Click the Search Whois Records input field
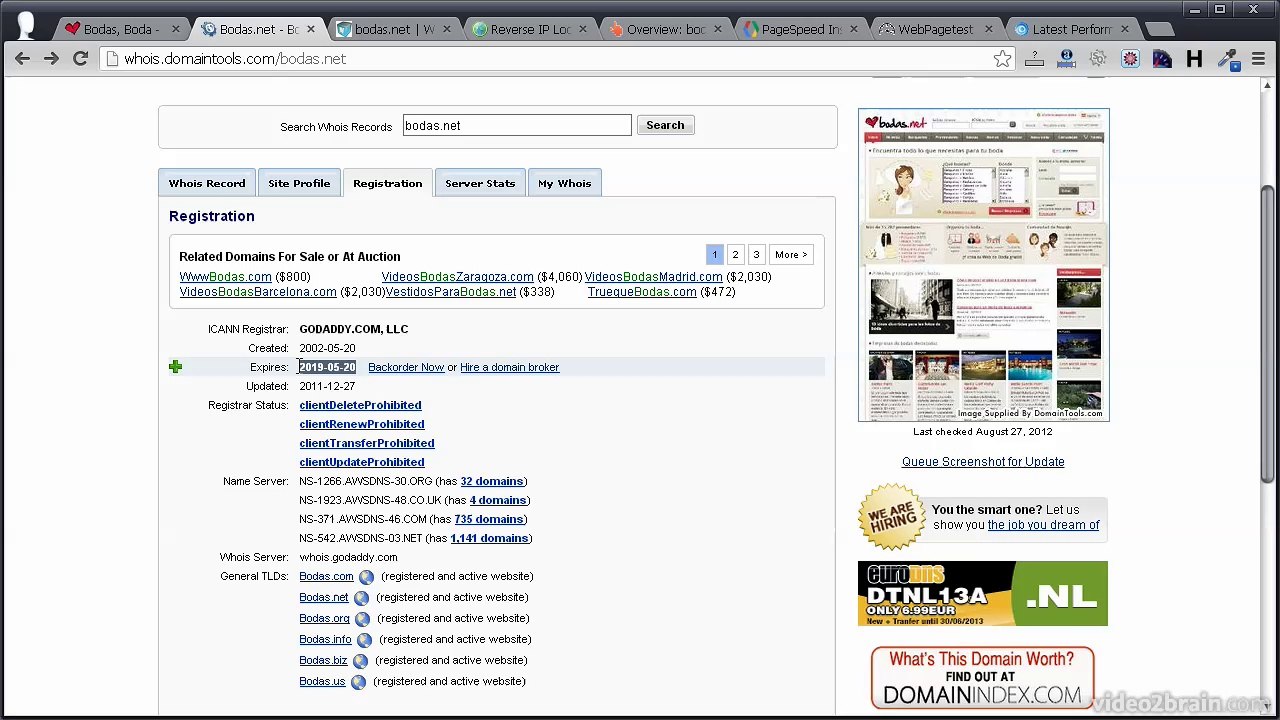This screenshot has width=1280, height=720. click(x=517, y=126)
